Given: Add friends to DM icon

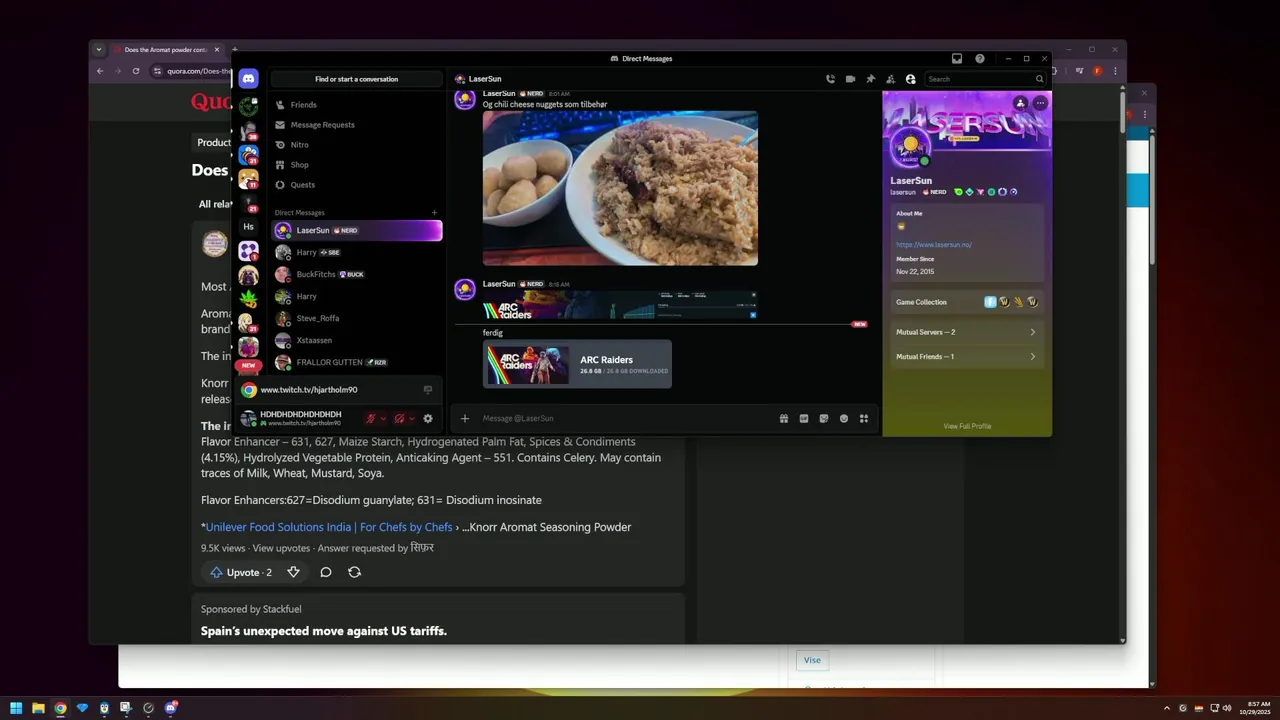Looking at the screenshot, I should pos(890,79).
